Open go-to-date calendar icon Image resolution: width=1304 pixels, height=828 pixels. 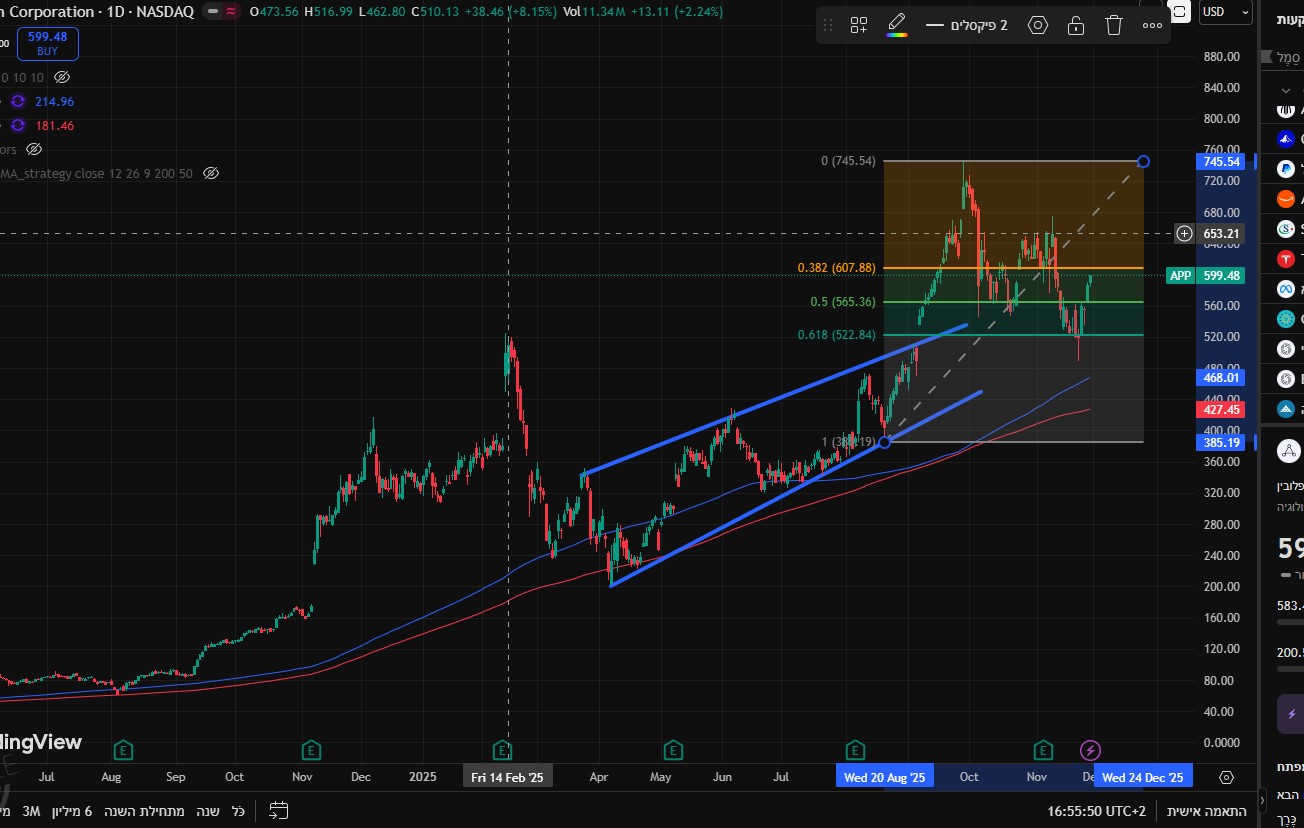click(279, 810)
